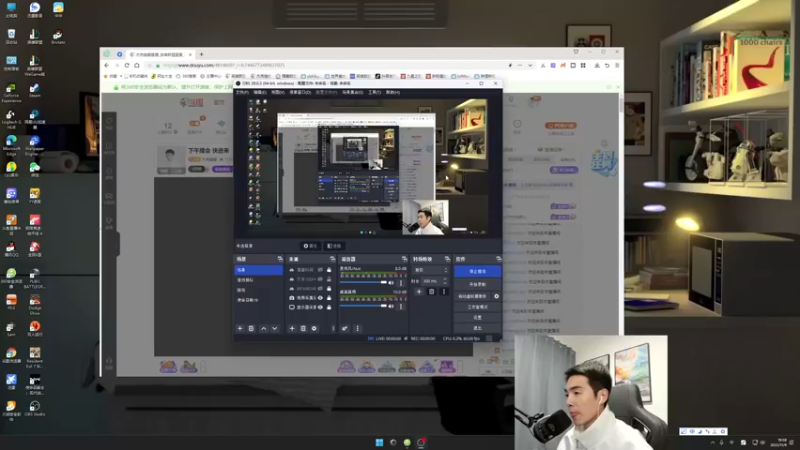Viewport: 800px width, 450px height.
Task: Open the browser home page icon
Action: (137, 65)
